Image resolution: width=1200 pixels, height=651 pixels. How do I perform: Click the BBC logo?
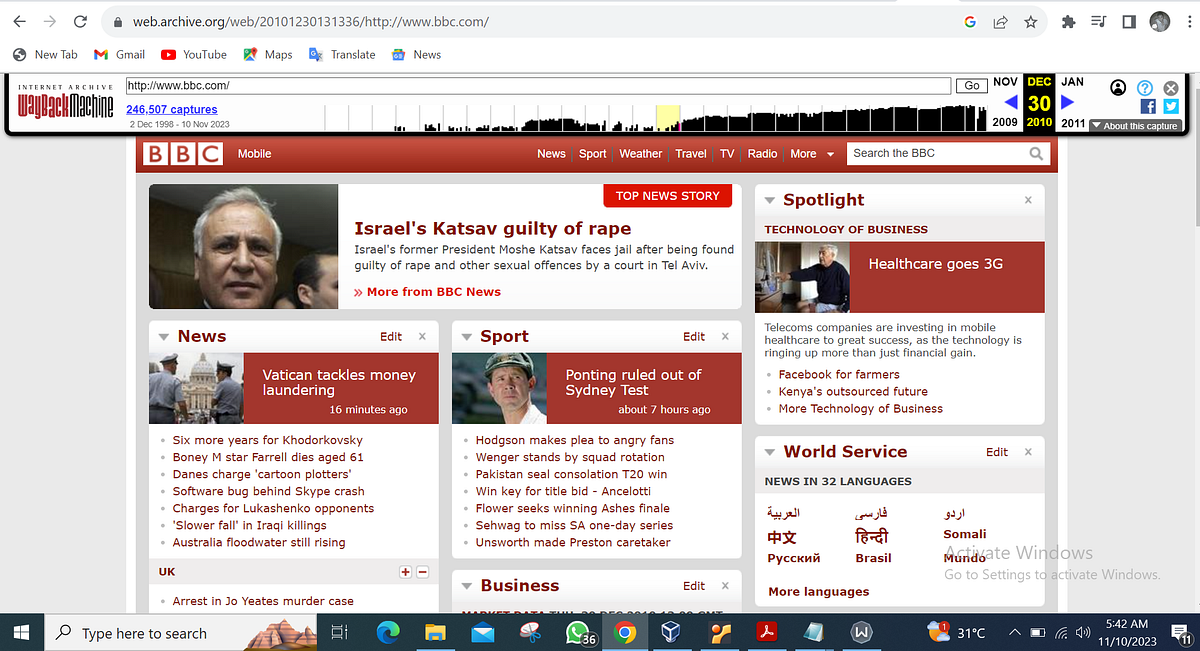(x=183, y=154)
